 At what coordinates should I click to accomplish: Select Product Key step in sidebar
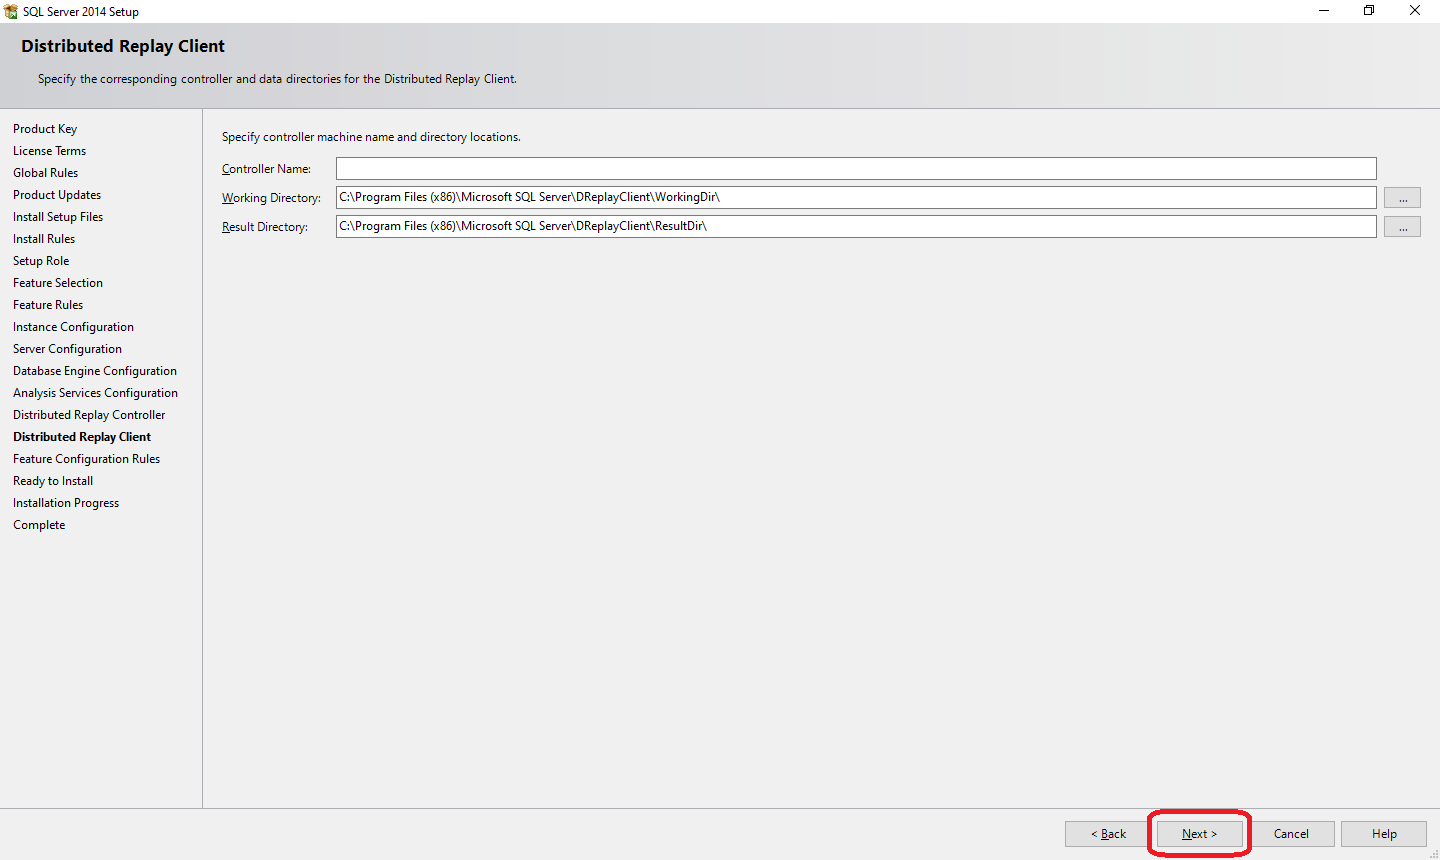tap(45, 129)
